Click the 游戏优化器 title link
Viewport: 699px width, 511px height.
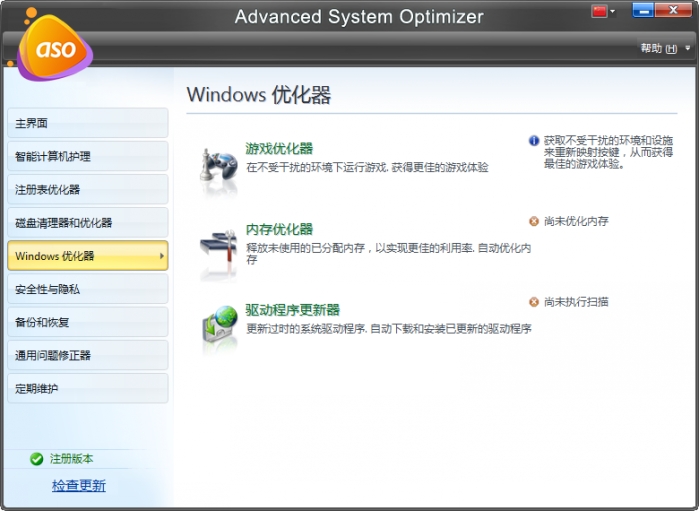279,148
